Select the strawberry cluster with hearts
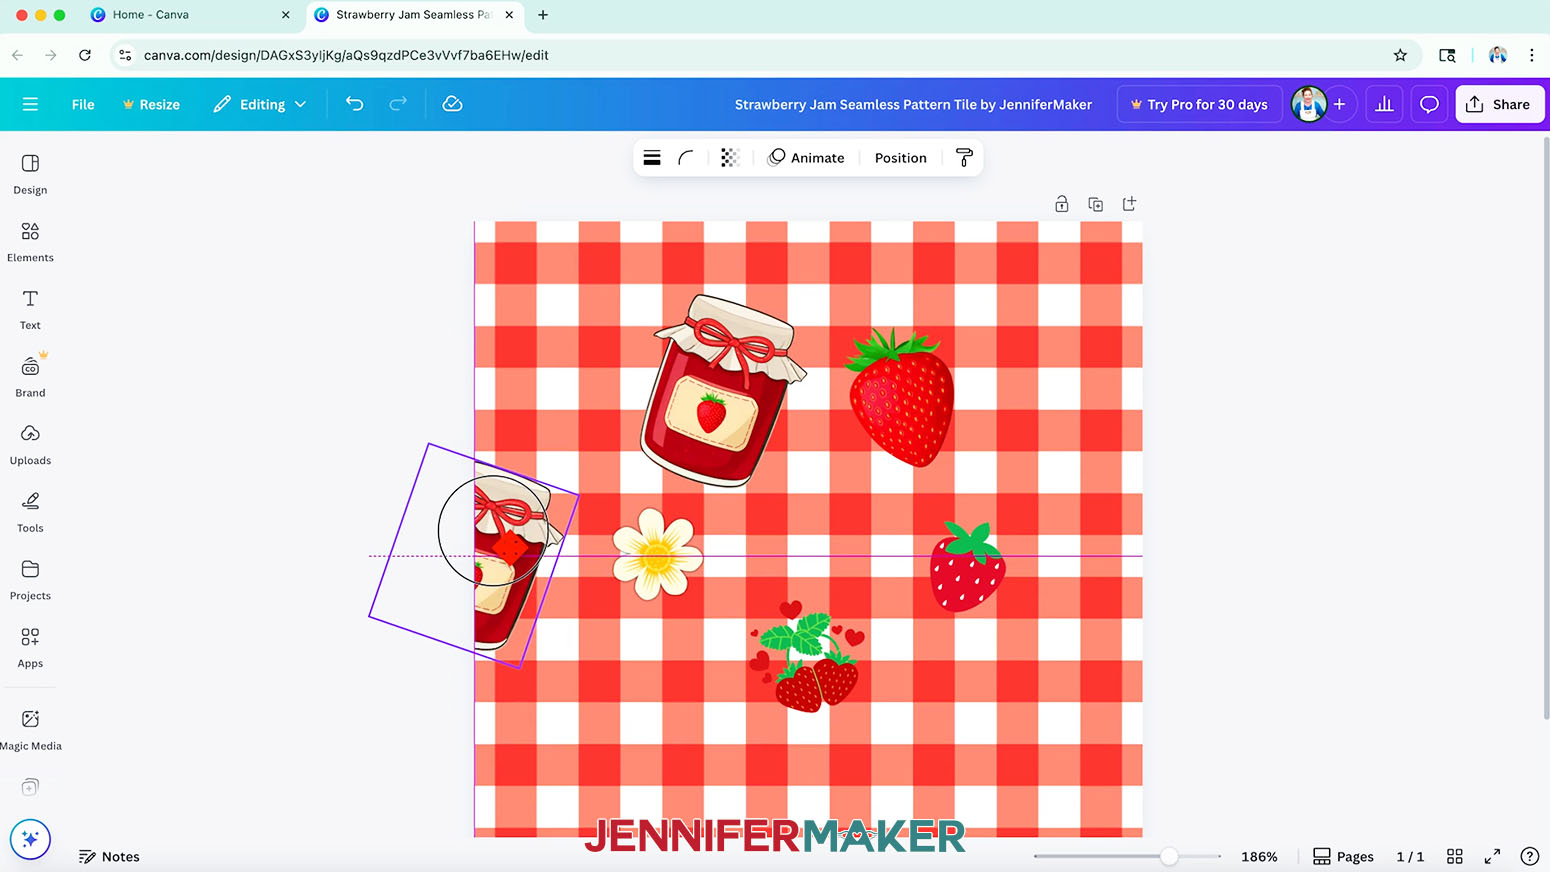The width and height of the screenshot is (1550, 872). point(806,656)
